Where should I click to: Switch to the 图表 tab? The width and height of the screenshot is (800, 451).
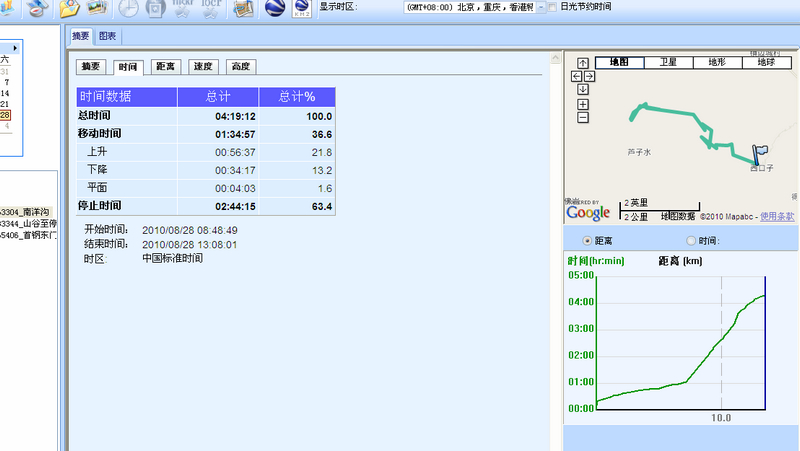point(107,36)
